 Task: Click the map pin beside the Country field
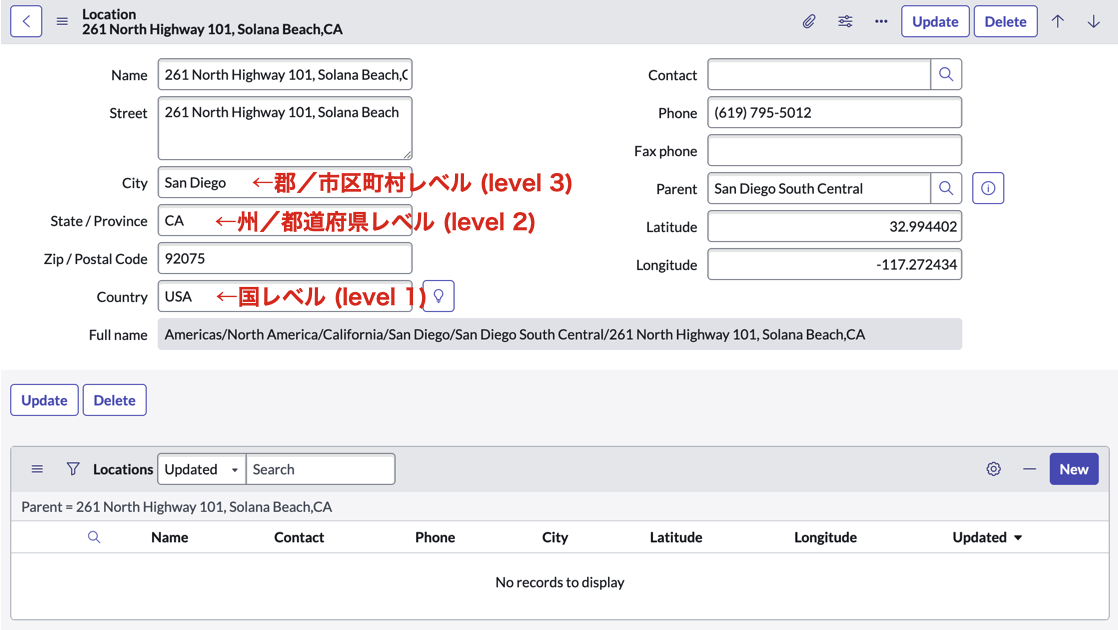click(437, 296)
